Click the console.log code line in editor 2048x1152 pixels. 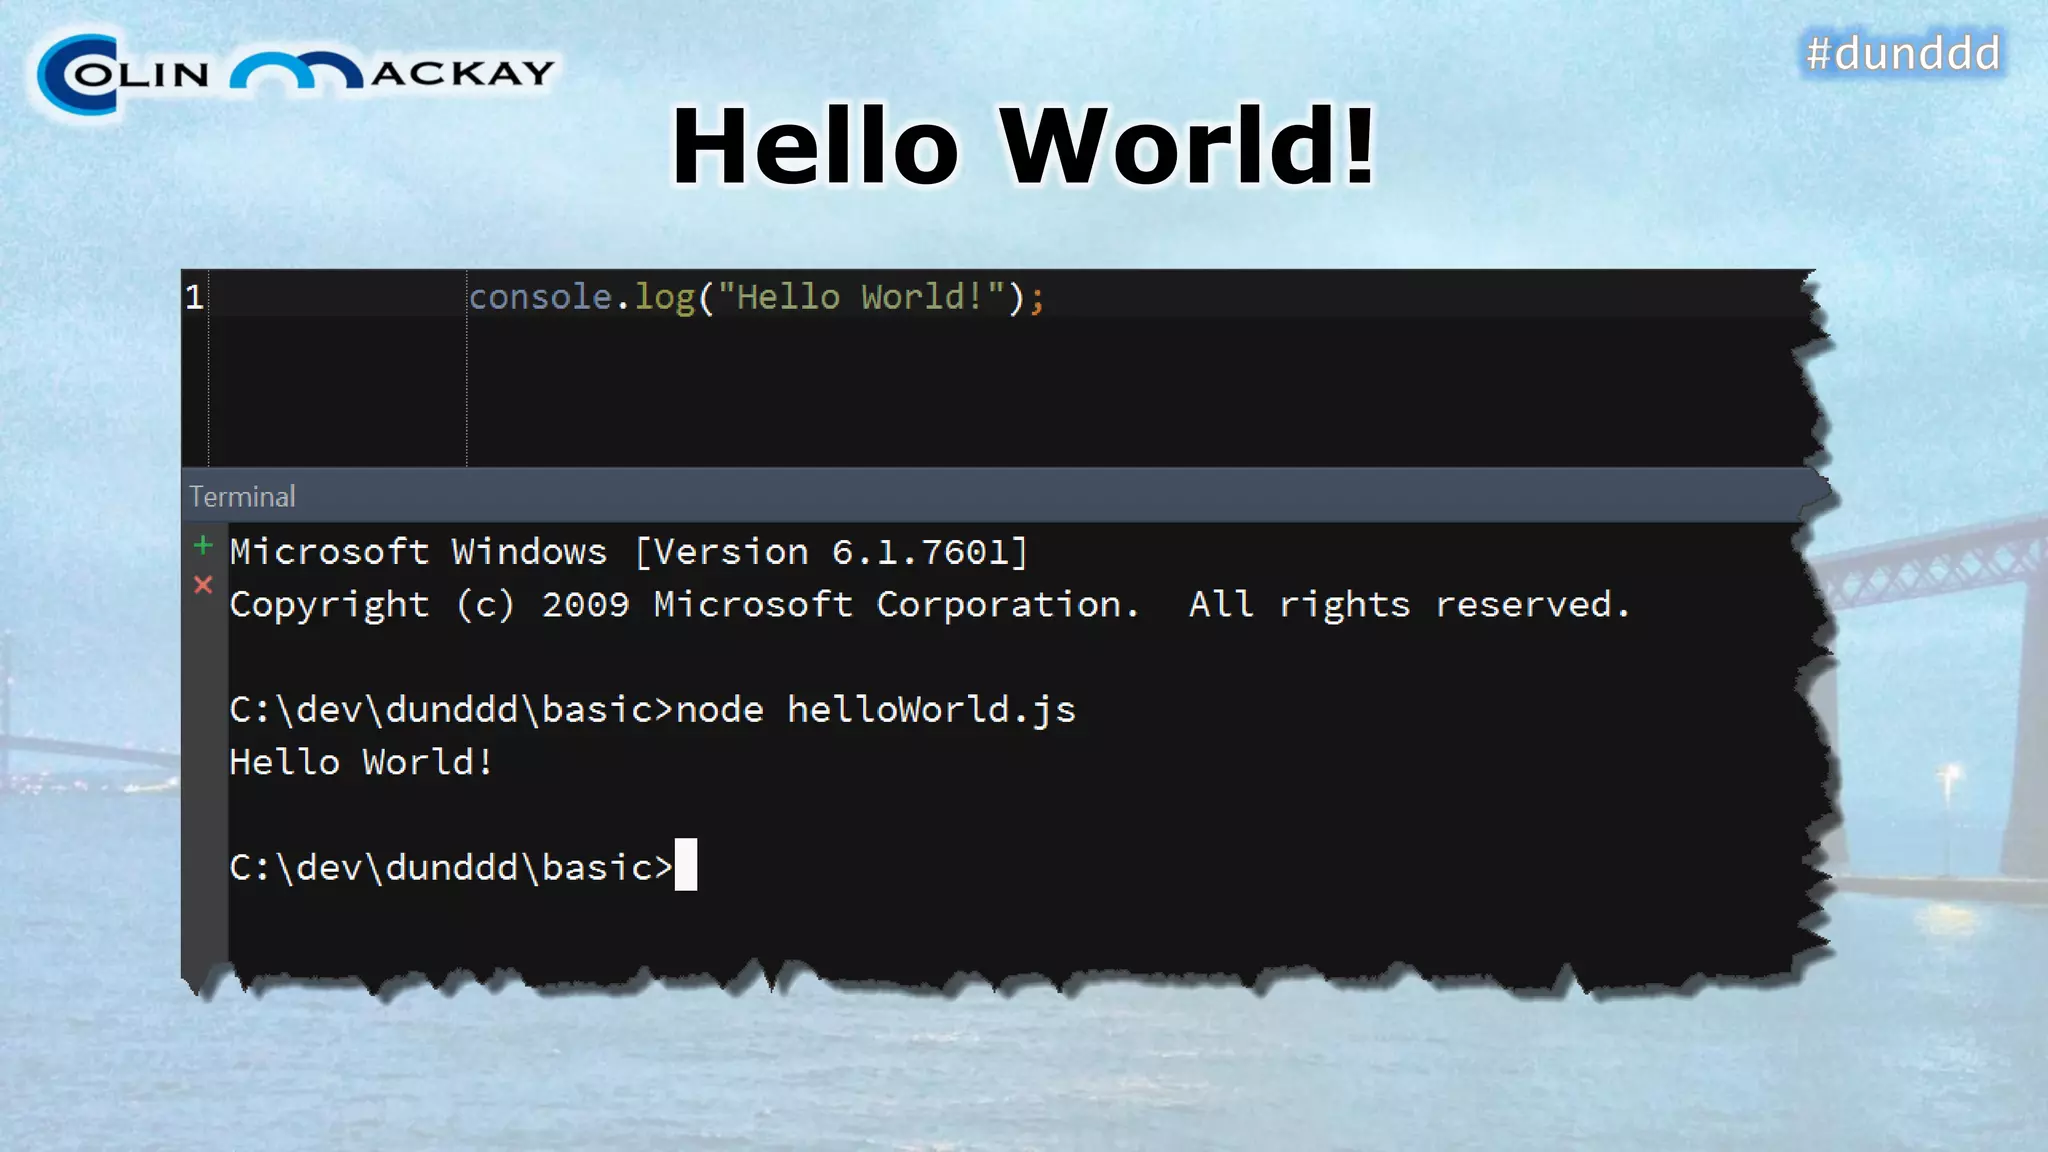point(757,297)
